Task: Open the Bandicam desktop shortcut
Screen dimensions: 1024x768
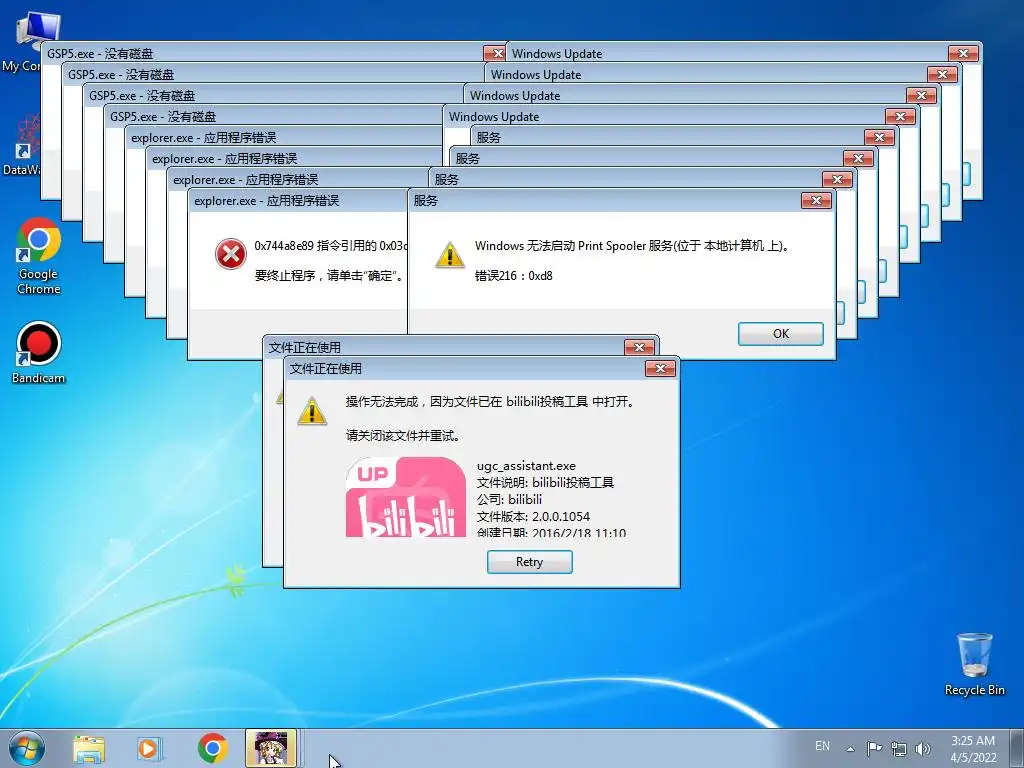Action: (39, 353)
